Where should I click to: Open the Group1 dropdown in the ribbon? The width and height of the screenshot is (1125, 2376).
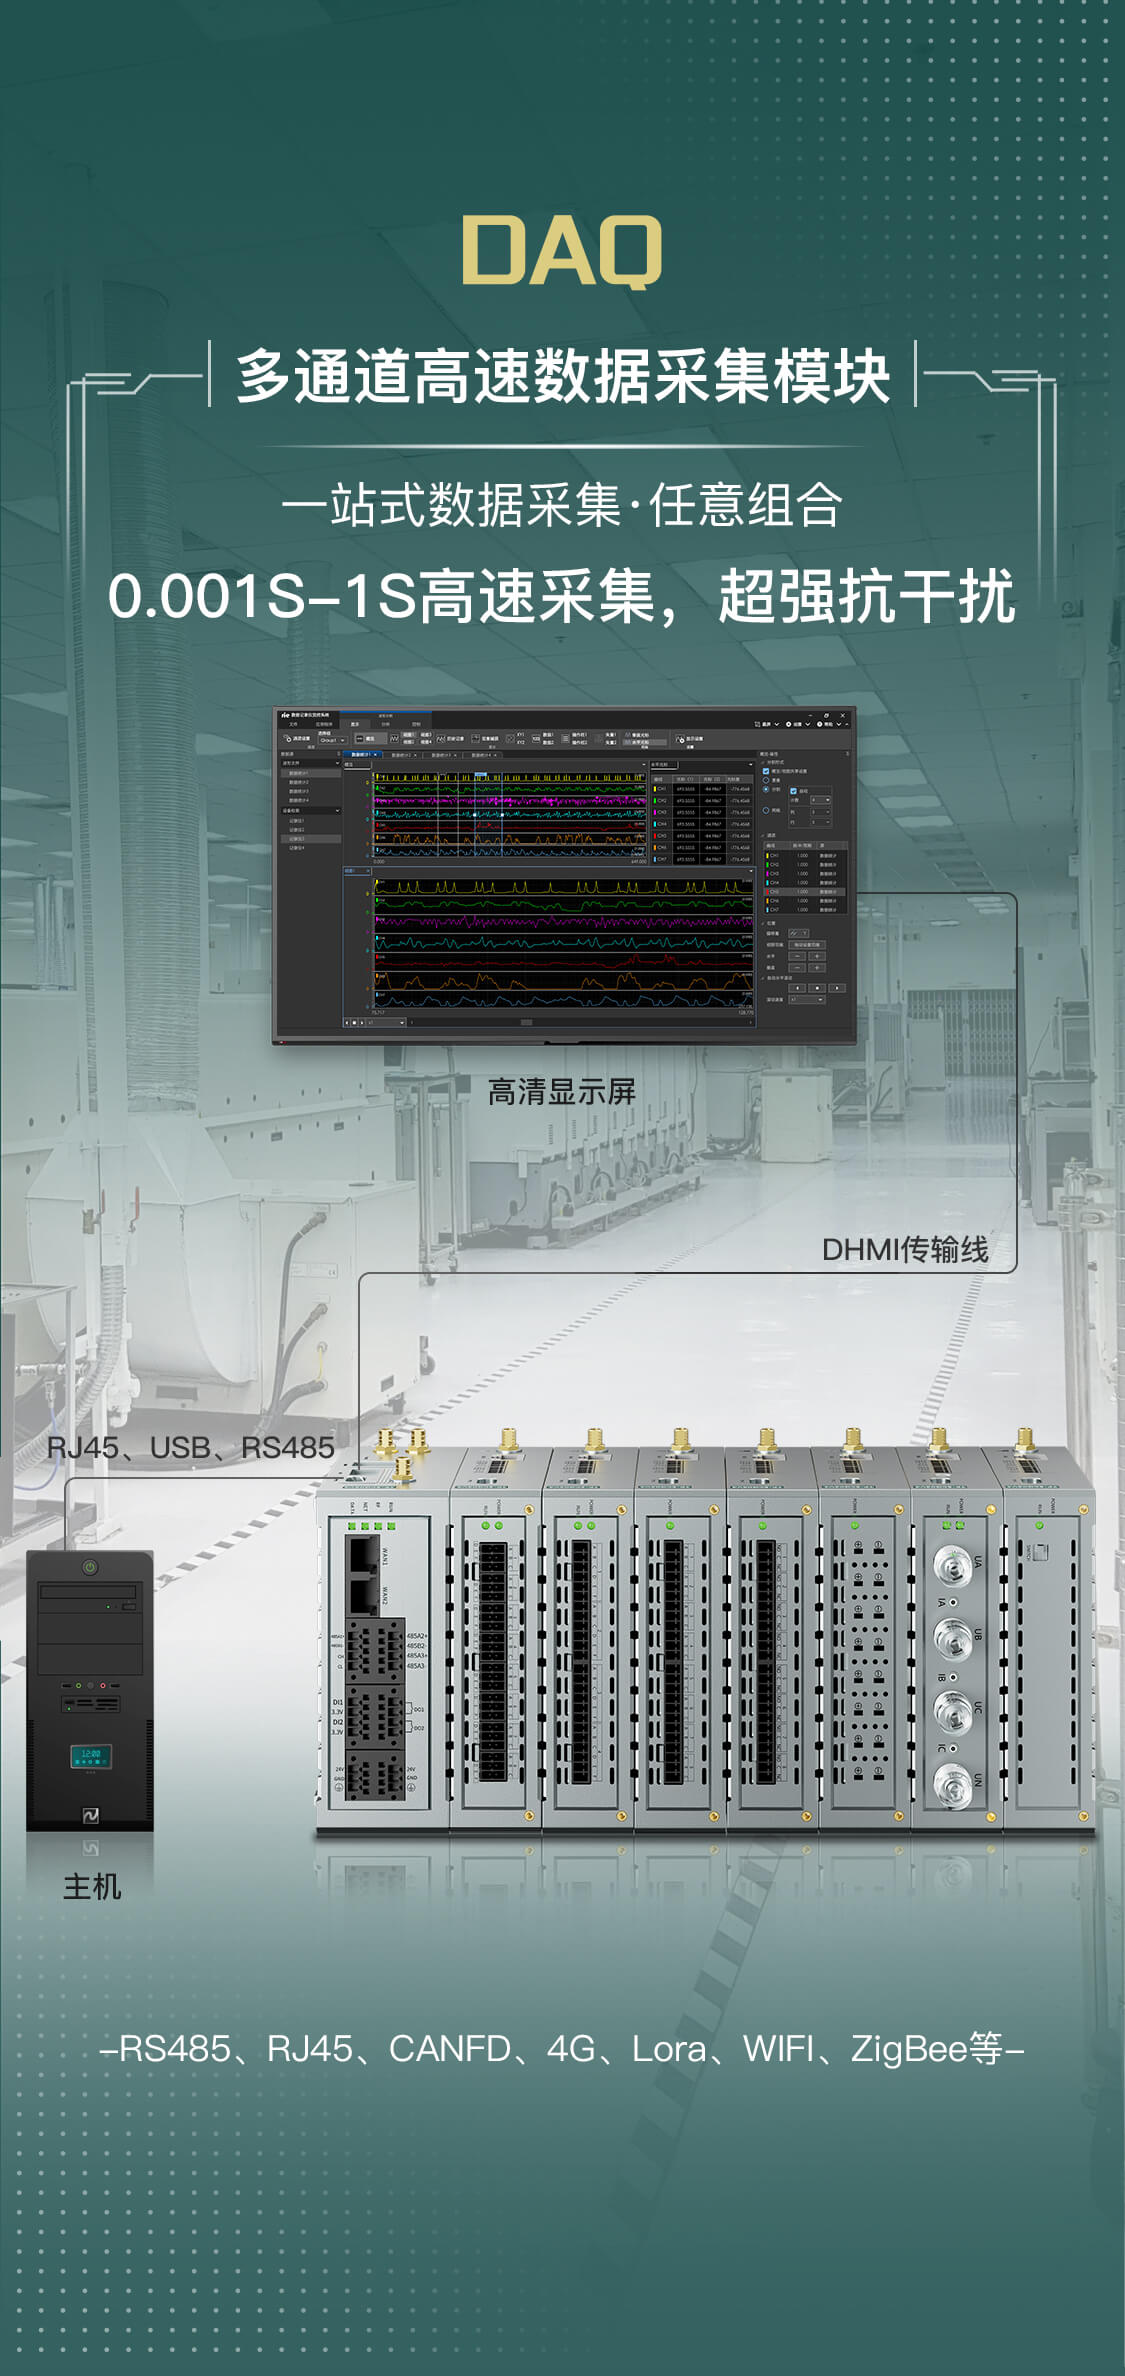(332, 740)
